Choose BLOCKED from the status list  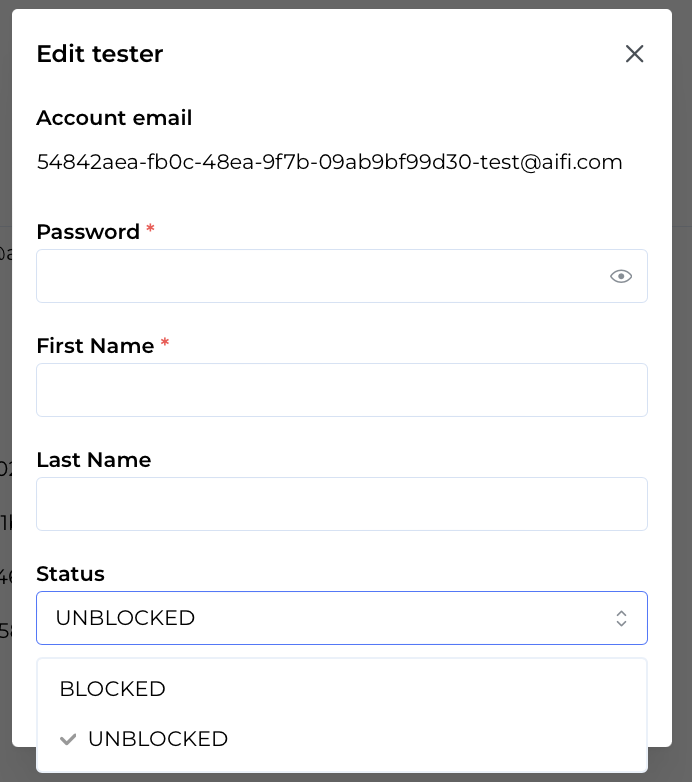click(x=112, y=689)
